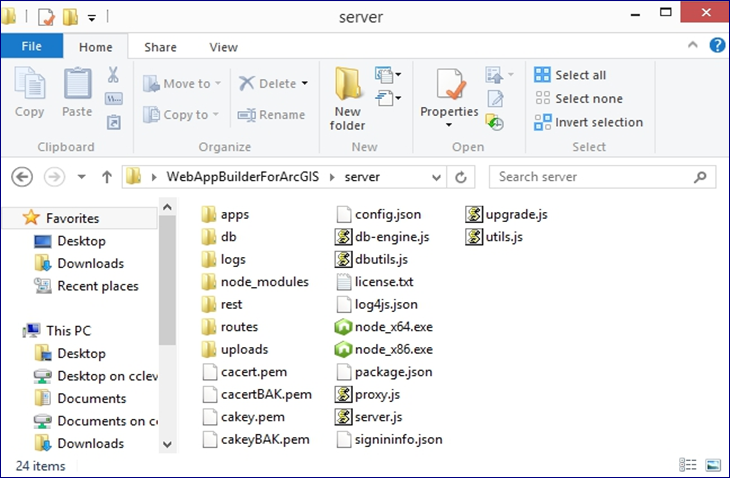Click the Open icon in Open group
Image resolution: width=730 pixels, height=478 pixels.
click(494, 74)
